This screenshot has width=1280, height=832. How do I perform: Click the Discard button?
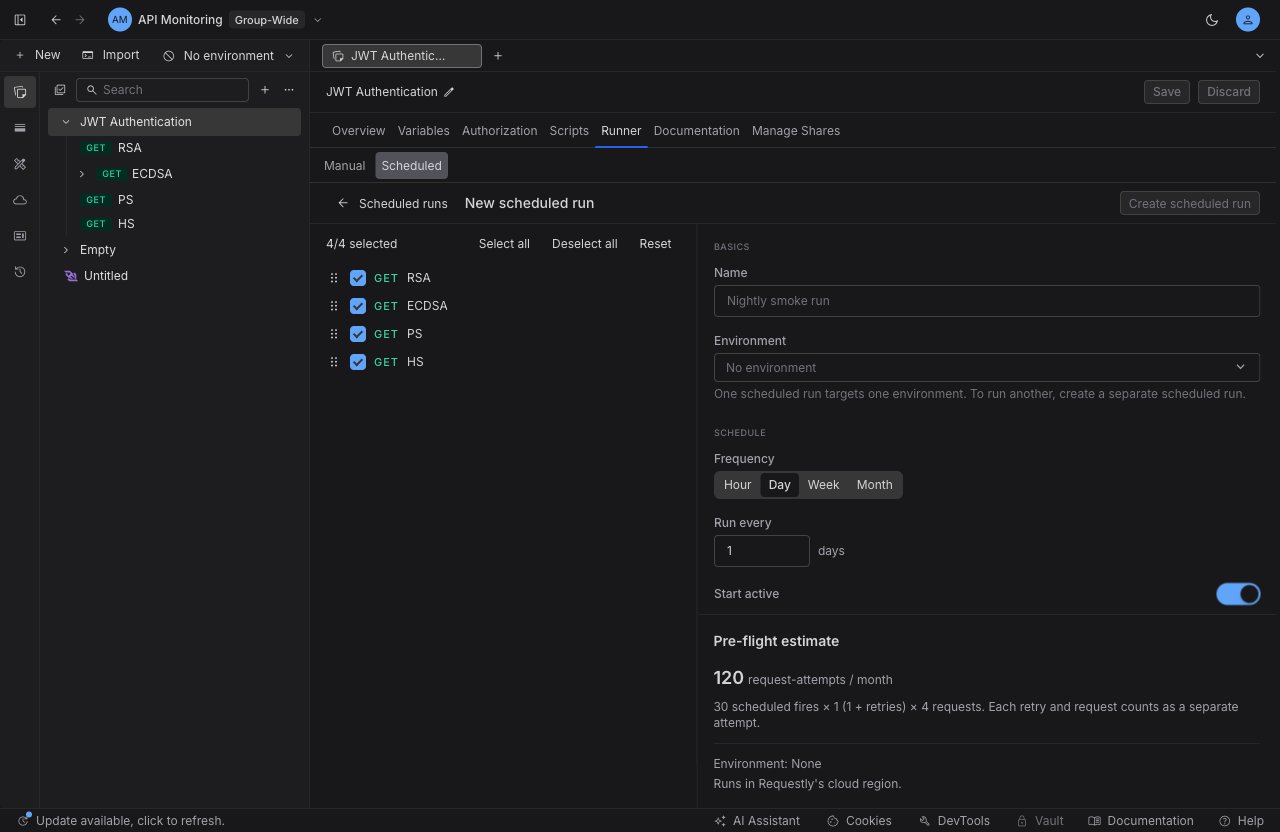click(x=1229, y=92)
